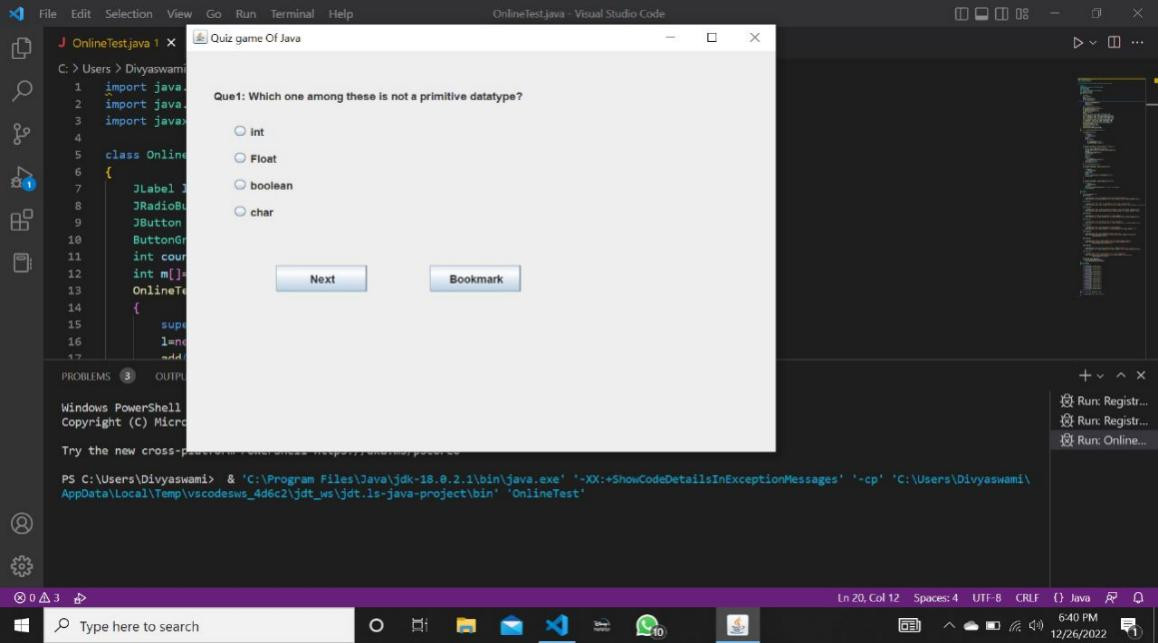Select the Run: Online... terminal entry
This screenshot has width=1158, height=643.
point(1103,440)
